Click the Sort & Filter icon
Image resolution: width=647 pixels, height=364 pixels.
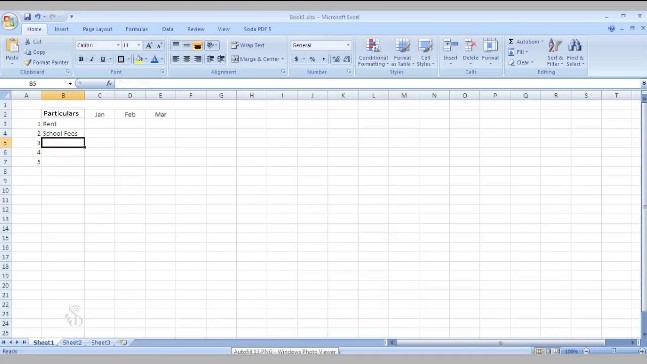pyautogui.click(x=555, y=45)
